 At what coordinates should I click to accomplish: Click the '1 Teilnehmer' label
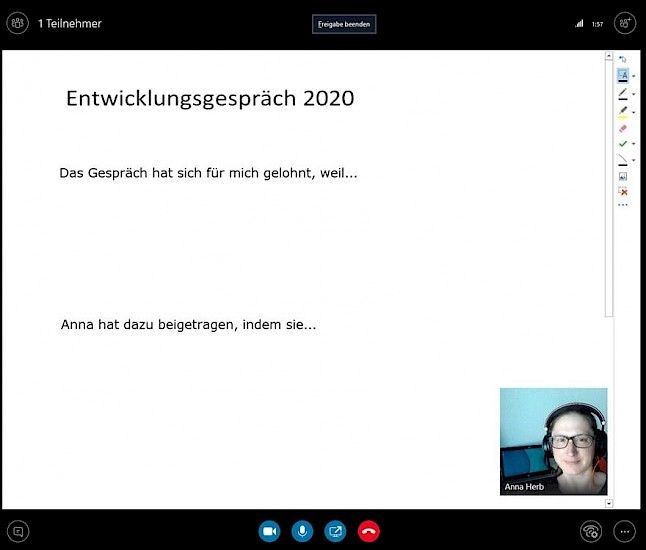pos(70,23)
